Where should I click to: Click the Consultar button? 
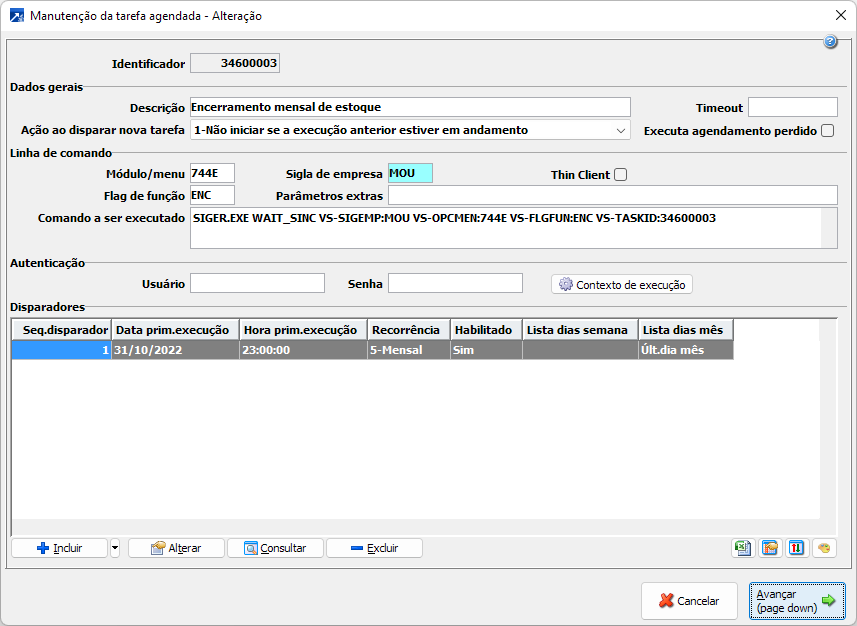pyautogui.click(x=275, y=548)
